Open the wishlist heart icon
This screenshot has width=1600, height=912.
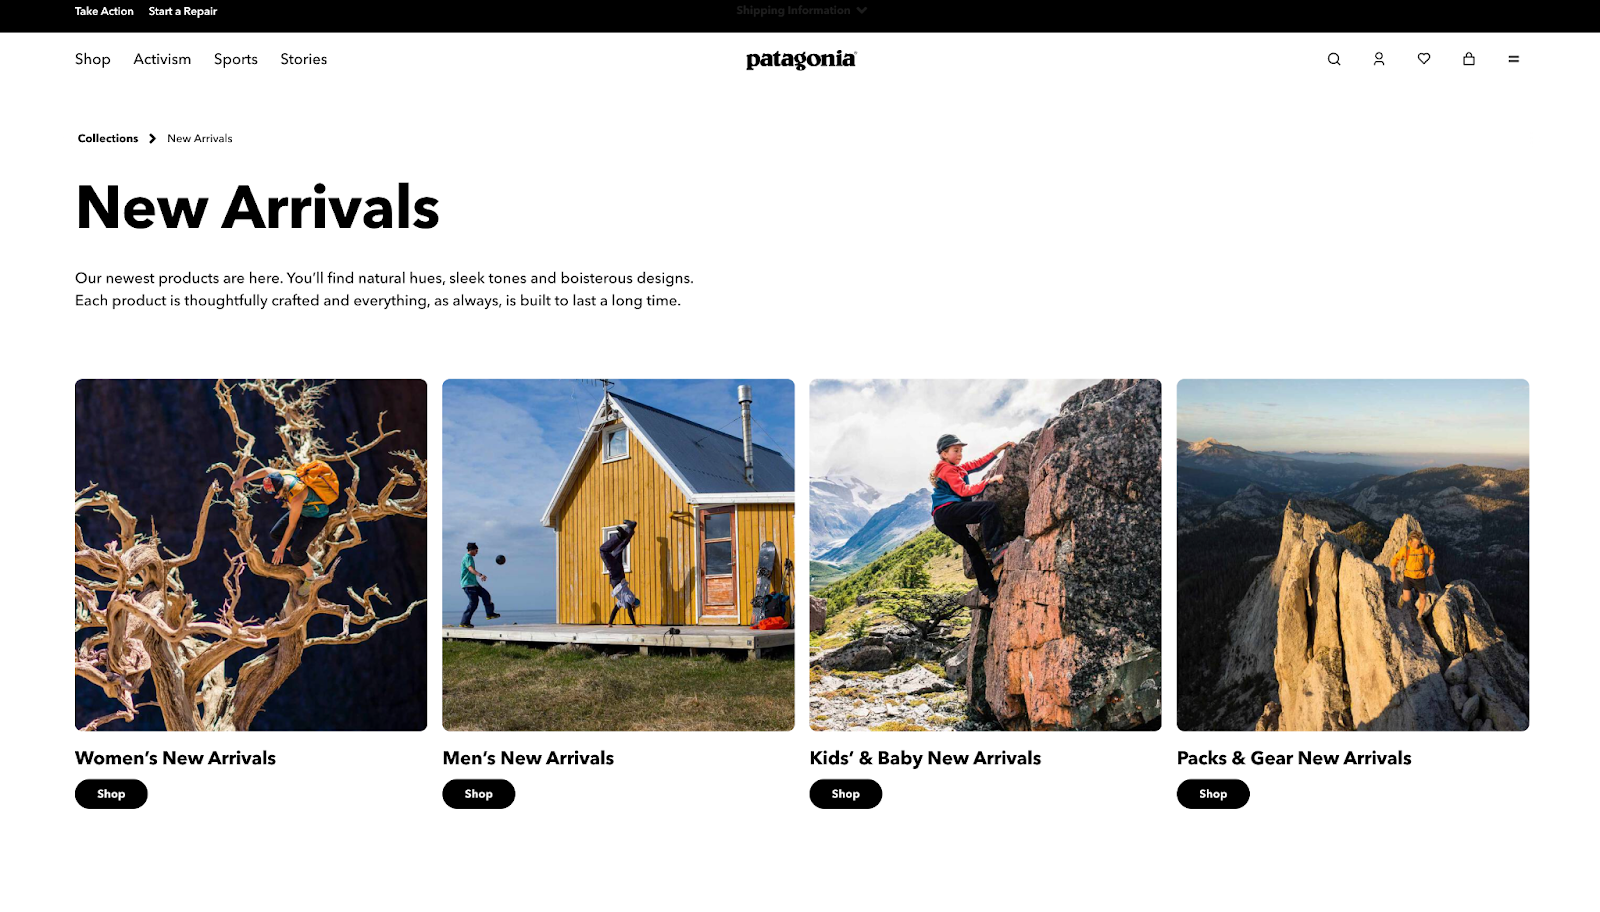pyautogui.click(x=1424, y=59)
